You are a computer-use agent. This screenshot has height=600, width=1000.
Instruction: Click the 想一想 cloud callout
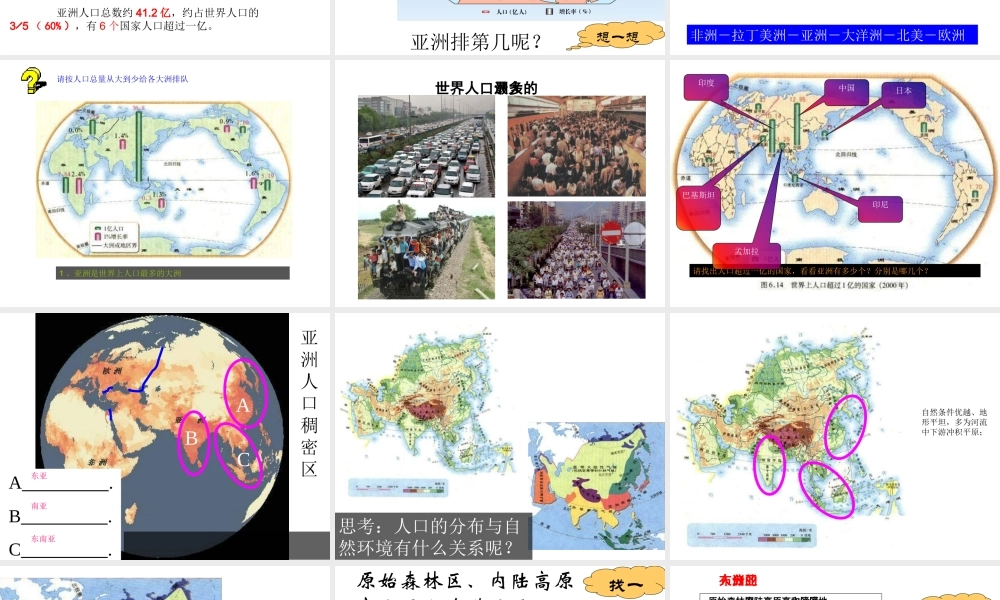pos(616,36)
